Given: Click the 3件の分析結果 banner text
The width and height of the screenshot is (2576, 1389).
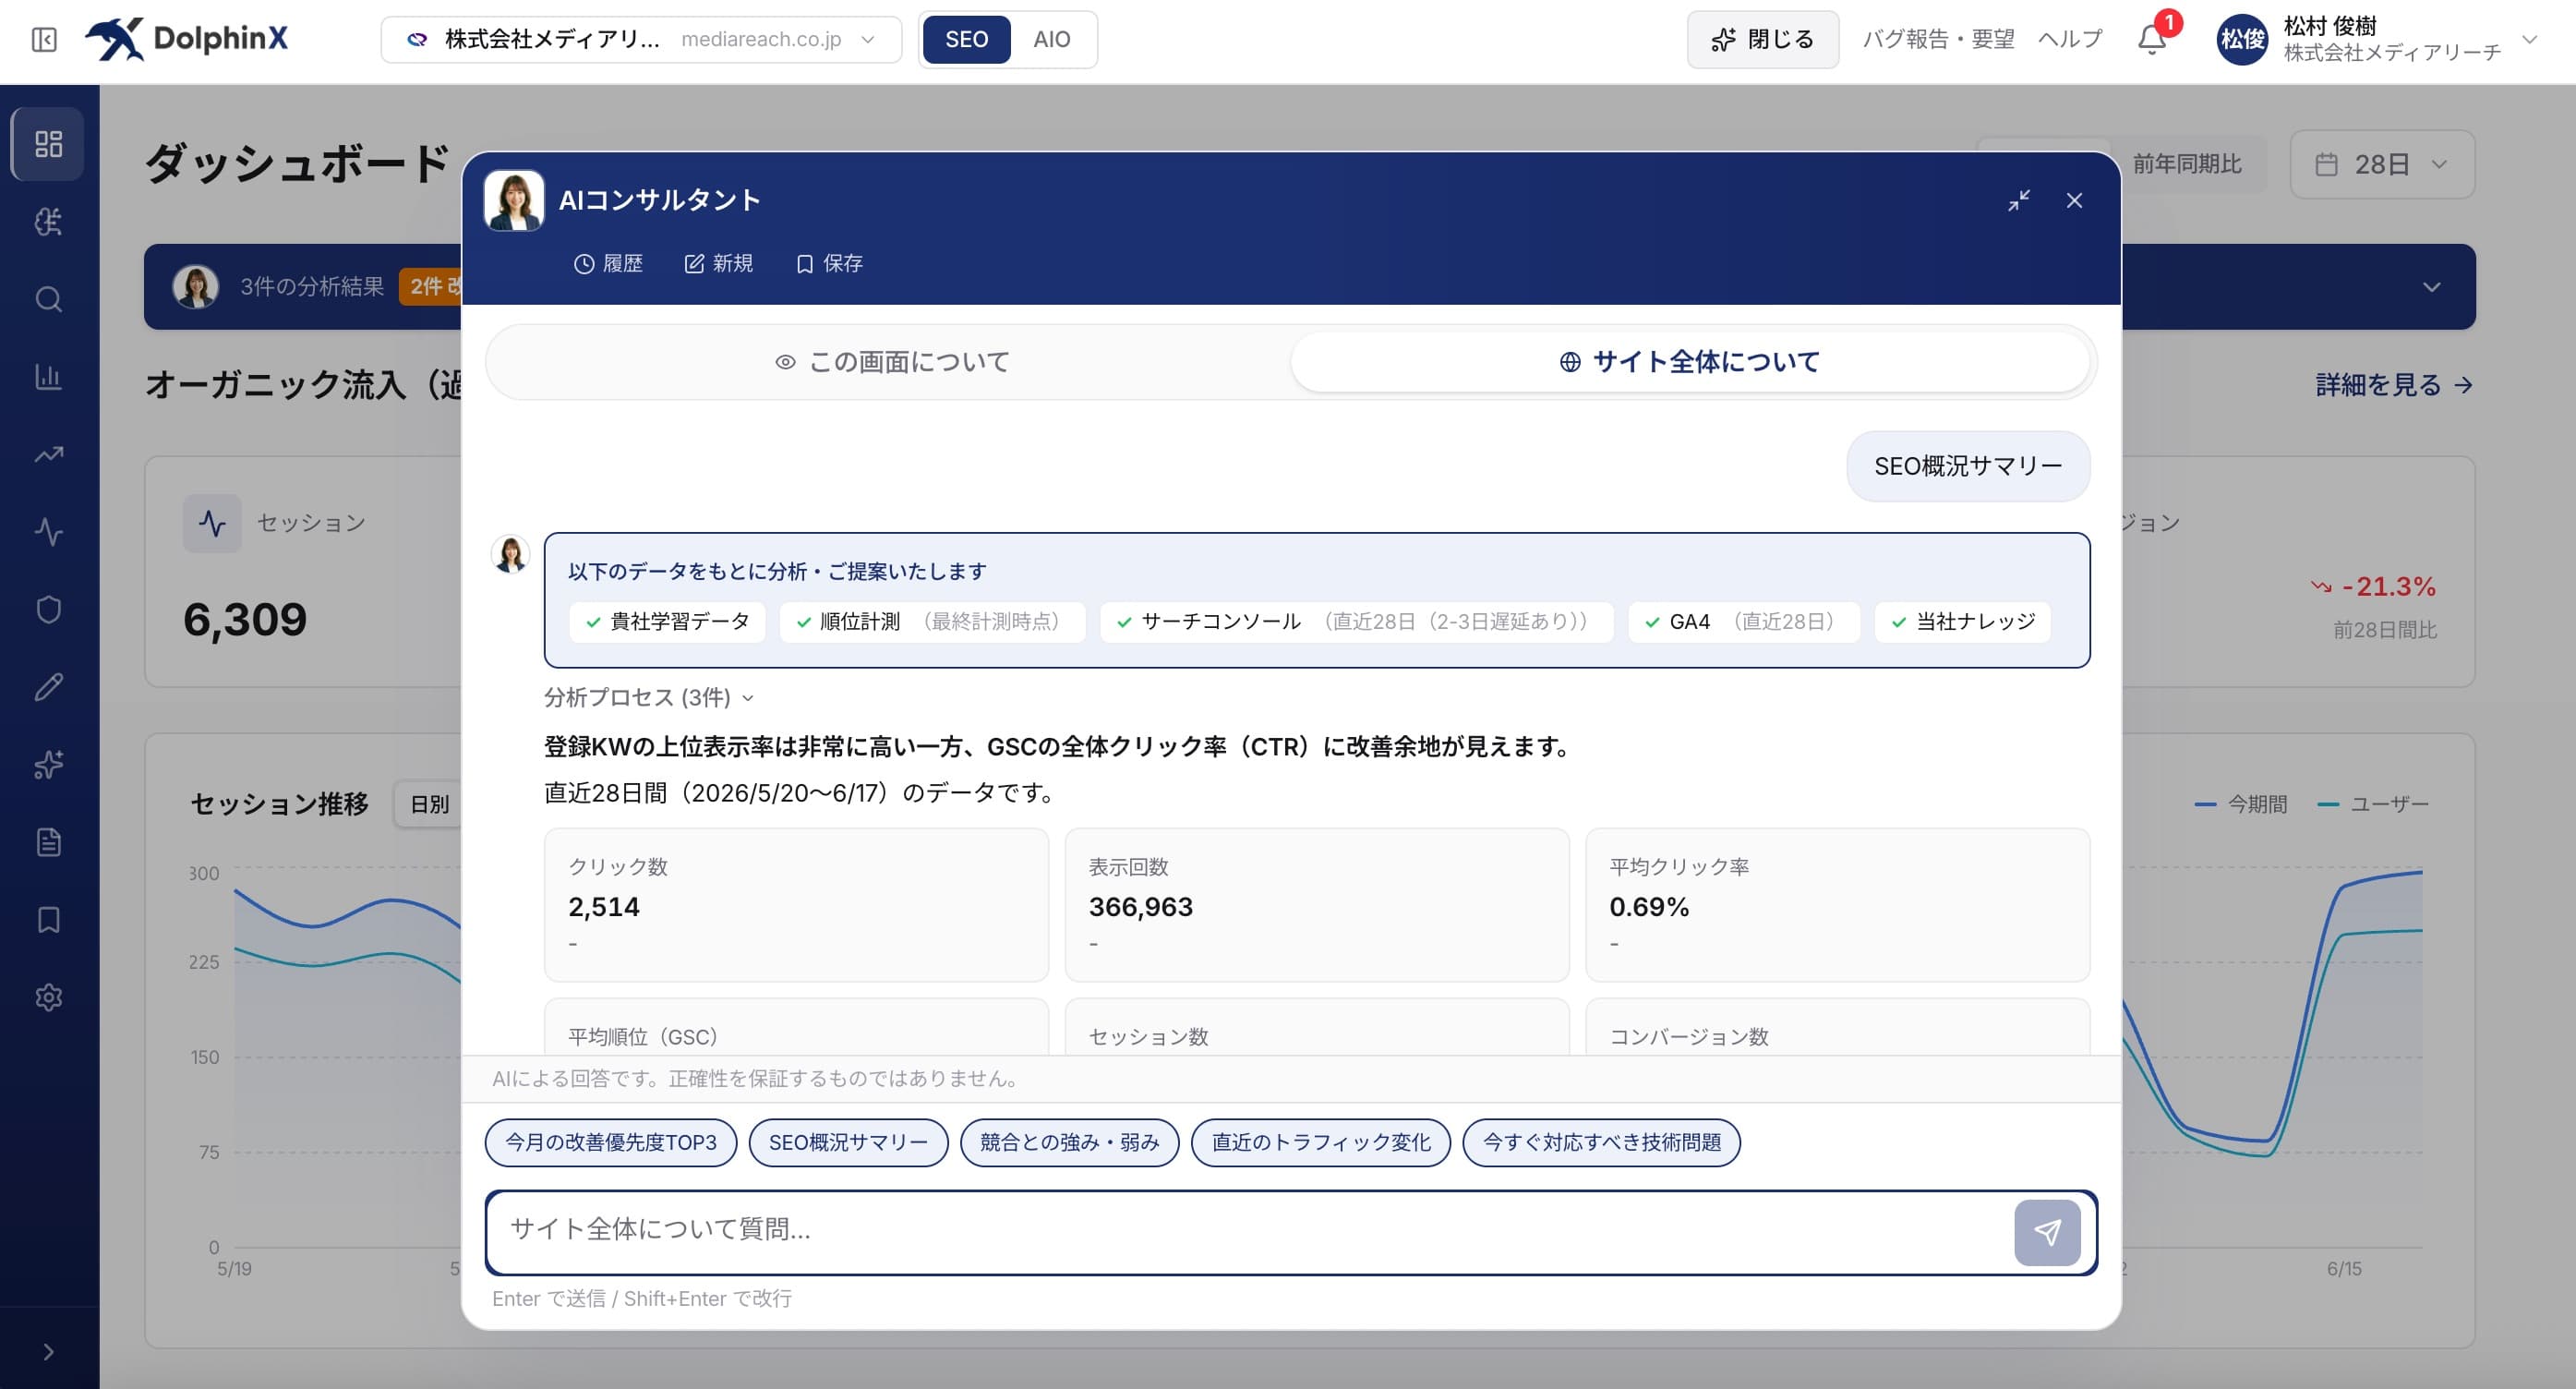Looking at the screenshot, I should [x=311, y=287].
